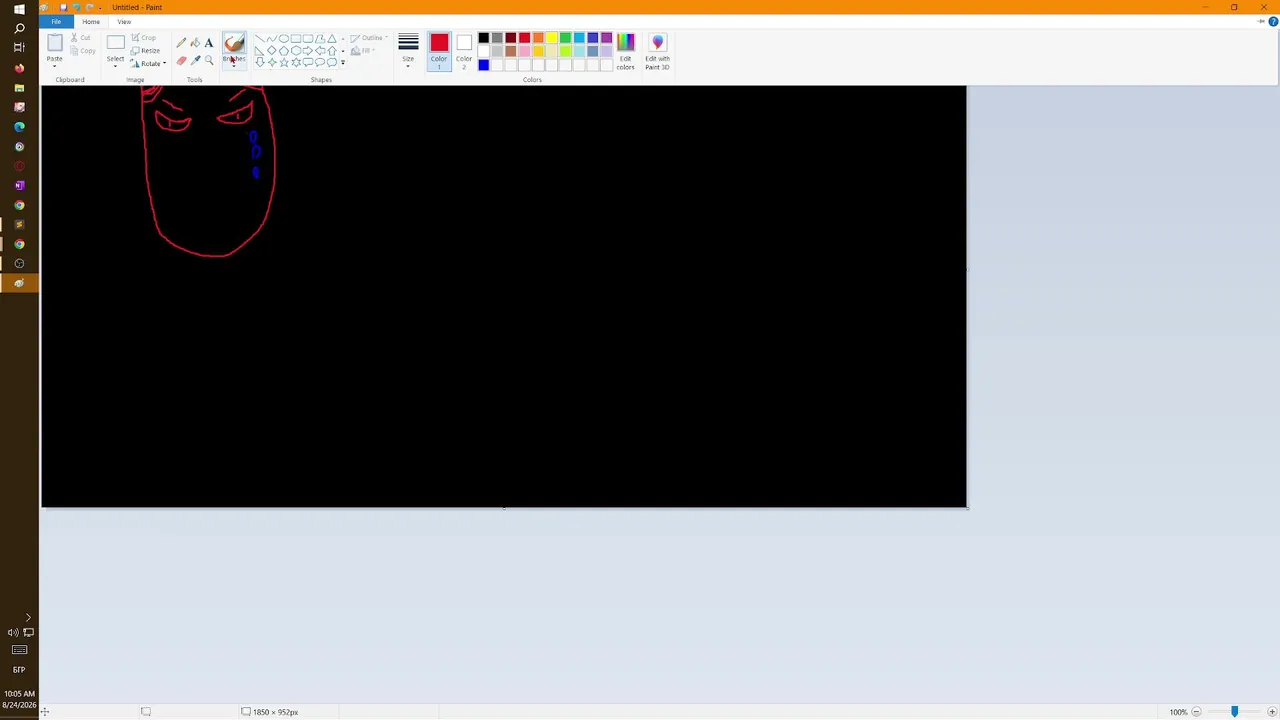The image size is (1280, 720).
Task: Click the Save icon in title bar
Action: click(63, 7)
